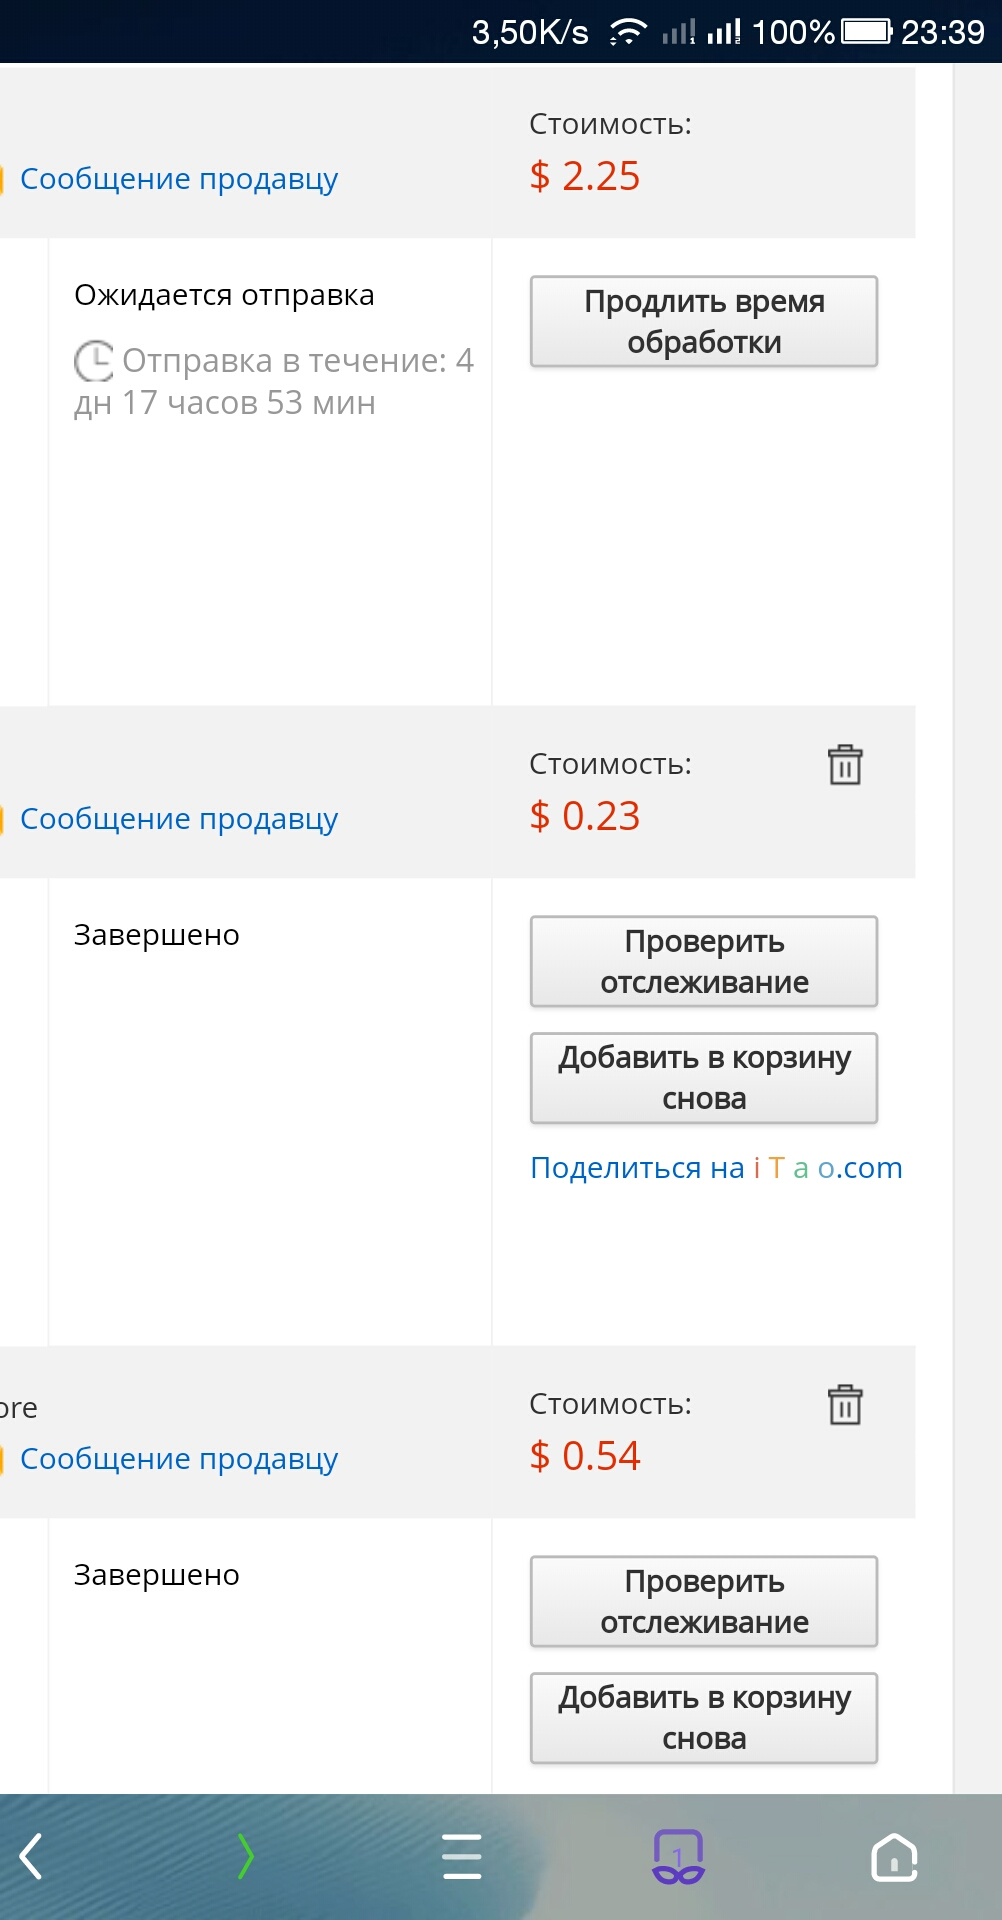Click 'Продлить время обработки' button
Viewport: 1002px width, 1920px height.
704,322
